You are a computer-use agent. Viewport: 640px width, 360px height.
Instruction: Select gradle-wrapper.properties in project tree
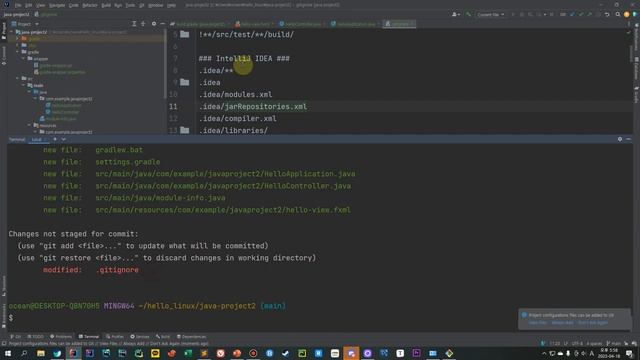point(60,72)
